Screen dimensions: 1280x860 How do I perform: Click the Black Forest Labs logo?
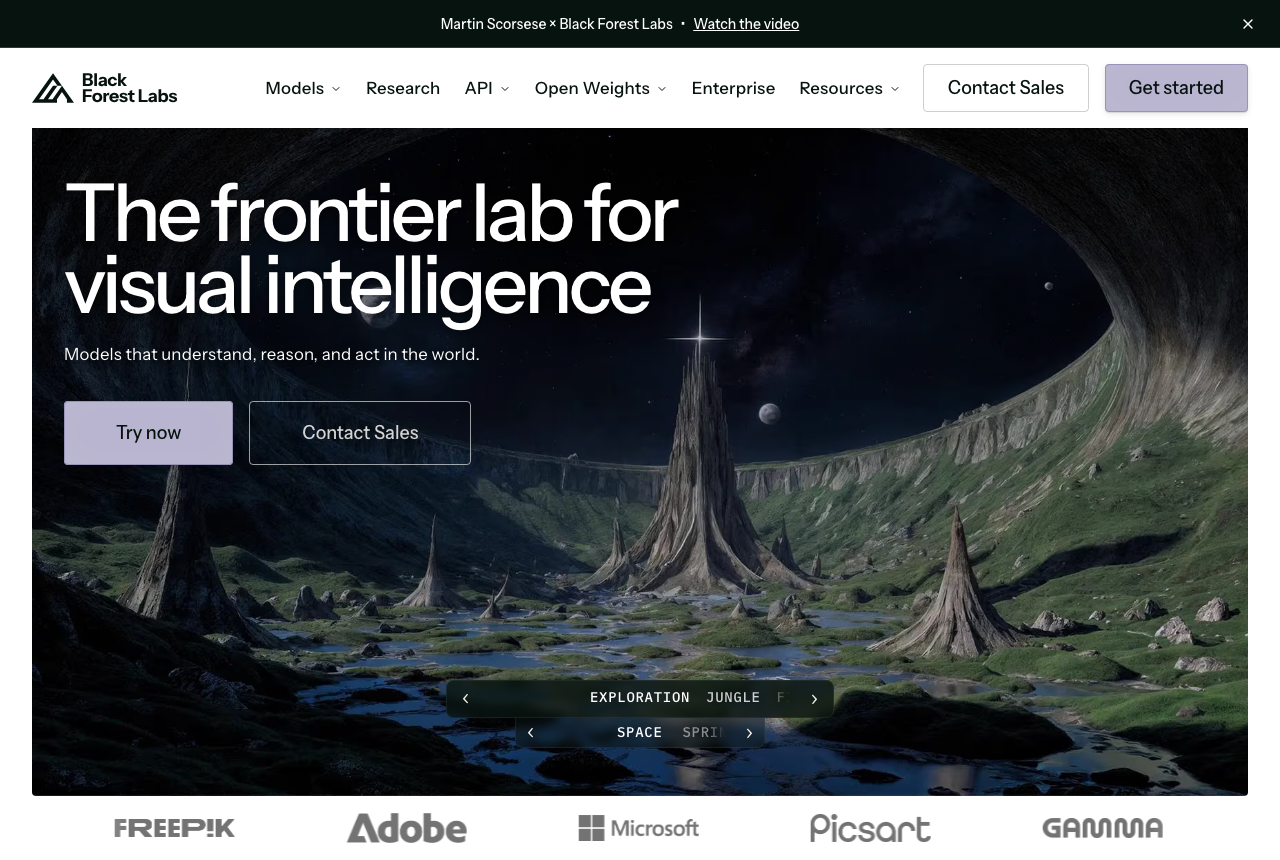click(x=105, y=88)
